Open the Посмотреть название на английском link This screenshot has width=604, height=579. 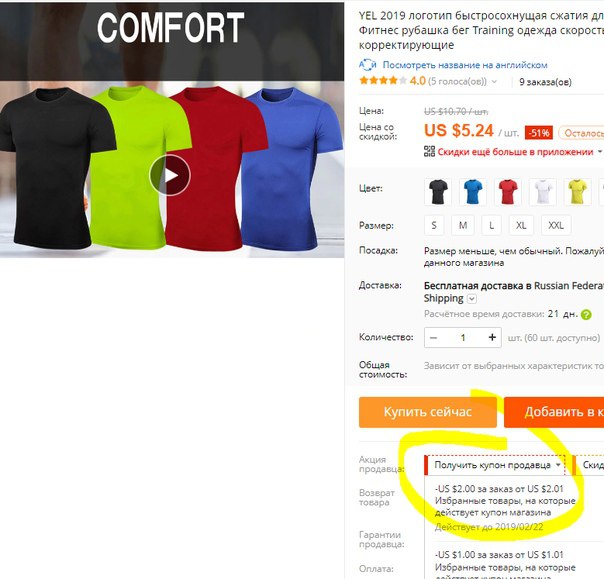(x=465, y=65)
